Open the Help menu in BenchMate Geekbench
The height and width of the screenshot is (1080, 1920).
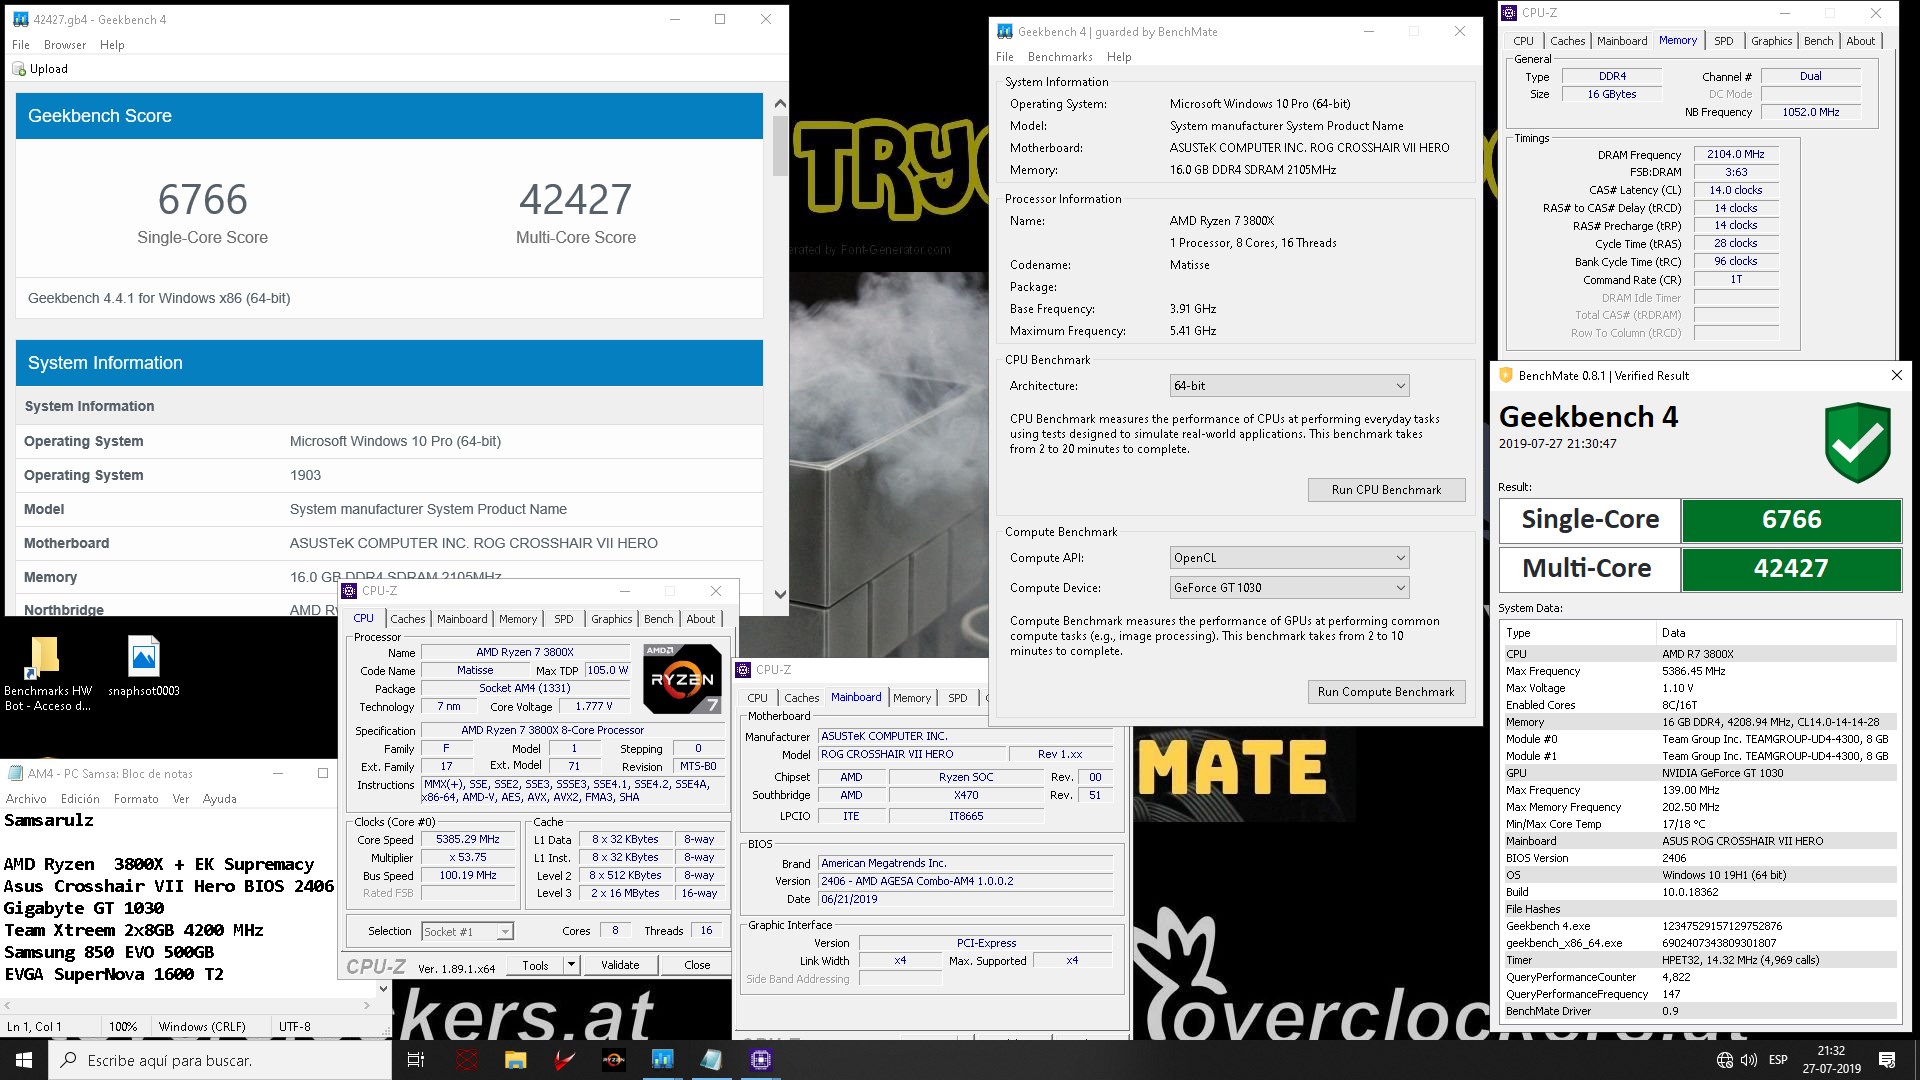pos(1119,57)
